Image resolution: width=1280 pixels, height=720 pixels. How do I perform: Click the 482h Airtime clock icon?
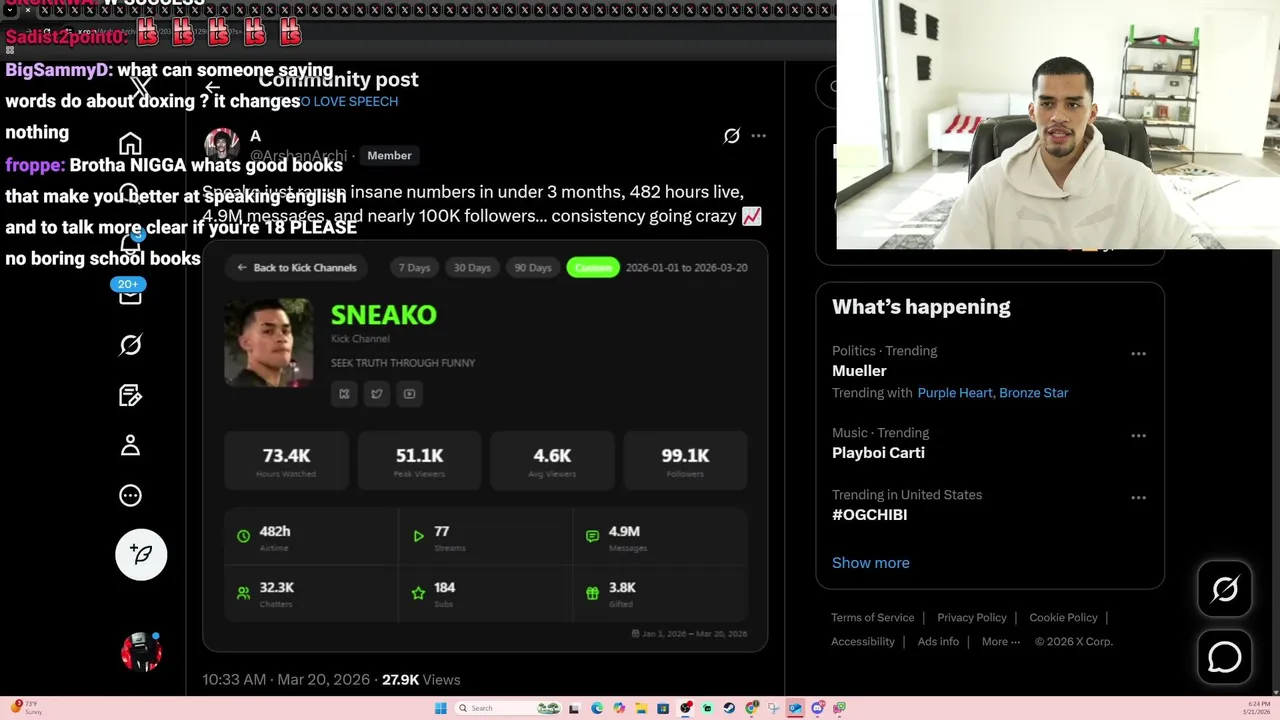pyautogui.click(x=243, y=537)
